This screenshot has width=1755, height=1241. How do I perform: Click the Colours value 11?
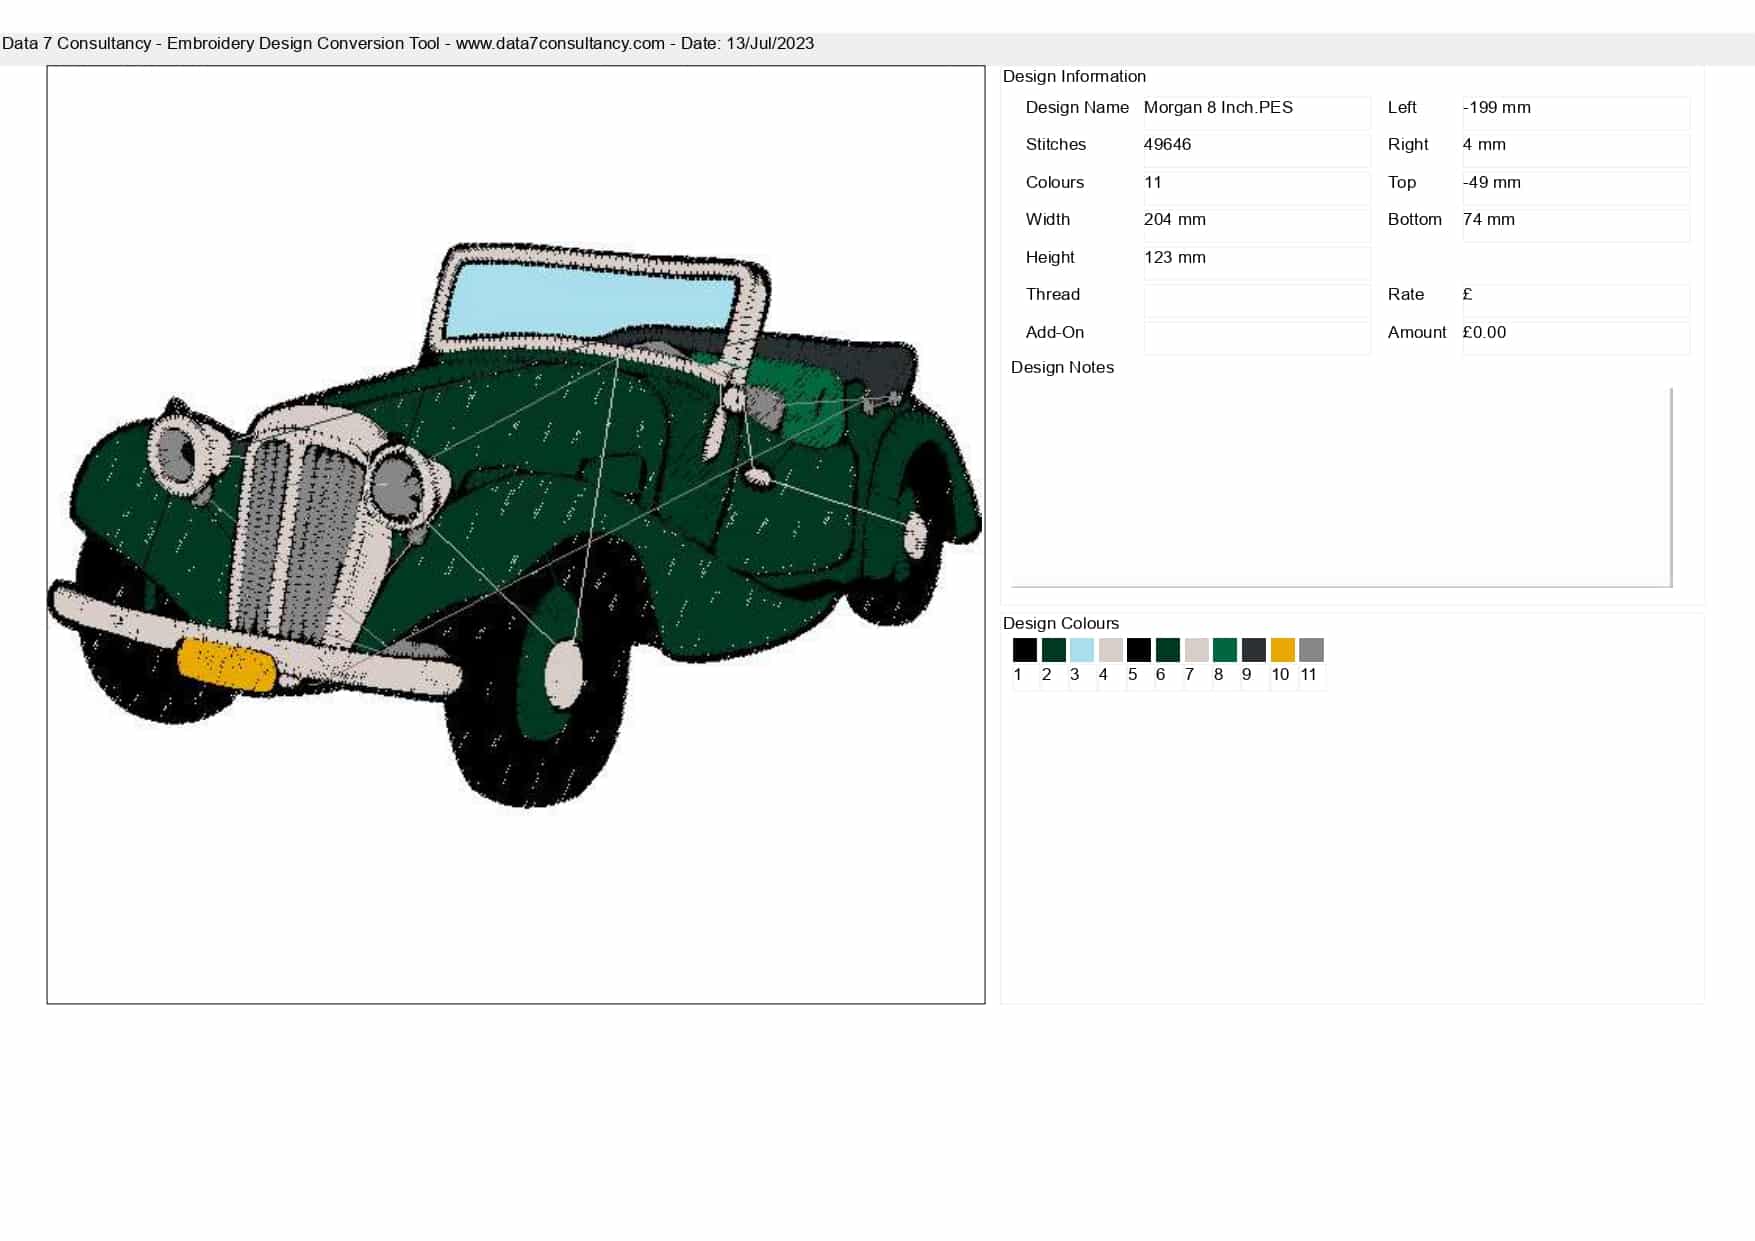(1257, 187)
